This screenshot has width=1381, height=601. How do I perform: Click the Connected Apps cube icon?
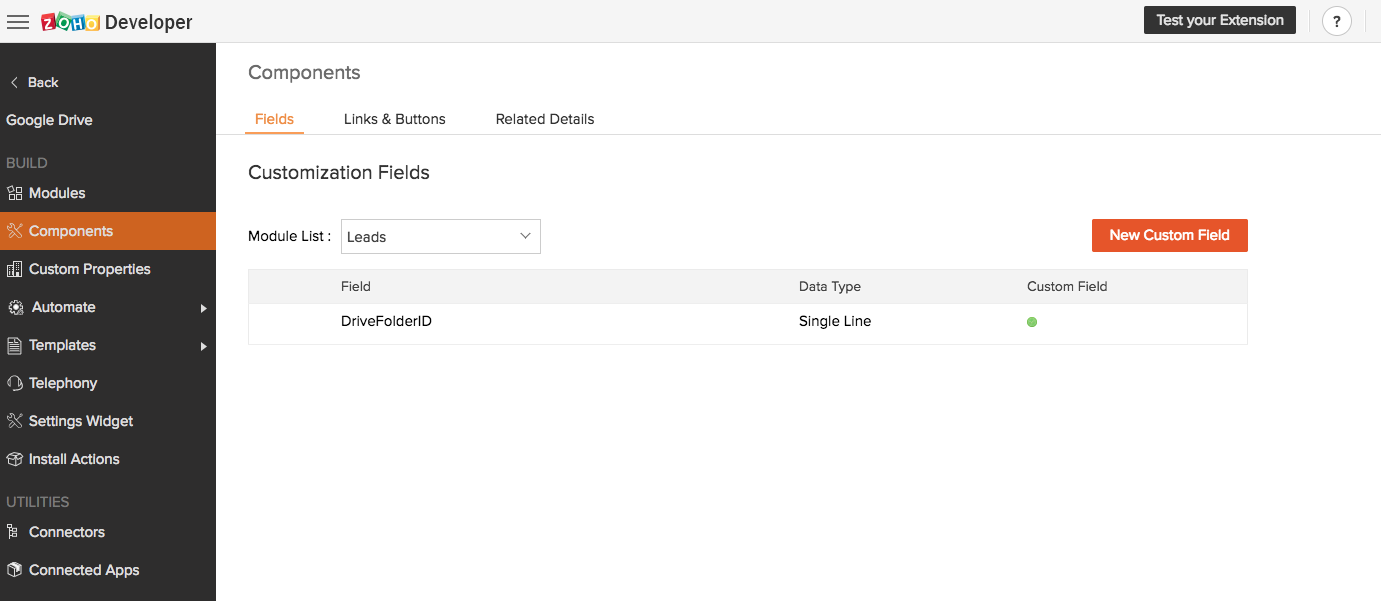click(x=14, y=570)
